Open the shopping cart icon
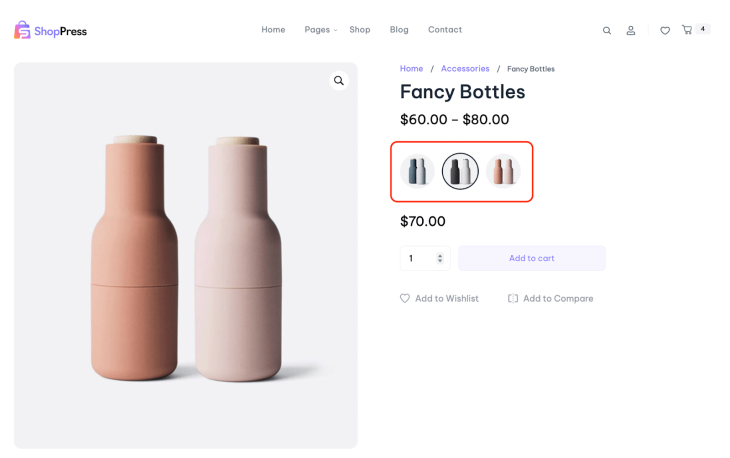The width and height of the screenshot is (730, 458). pyautogui.click(x=687, y=30)
